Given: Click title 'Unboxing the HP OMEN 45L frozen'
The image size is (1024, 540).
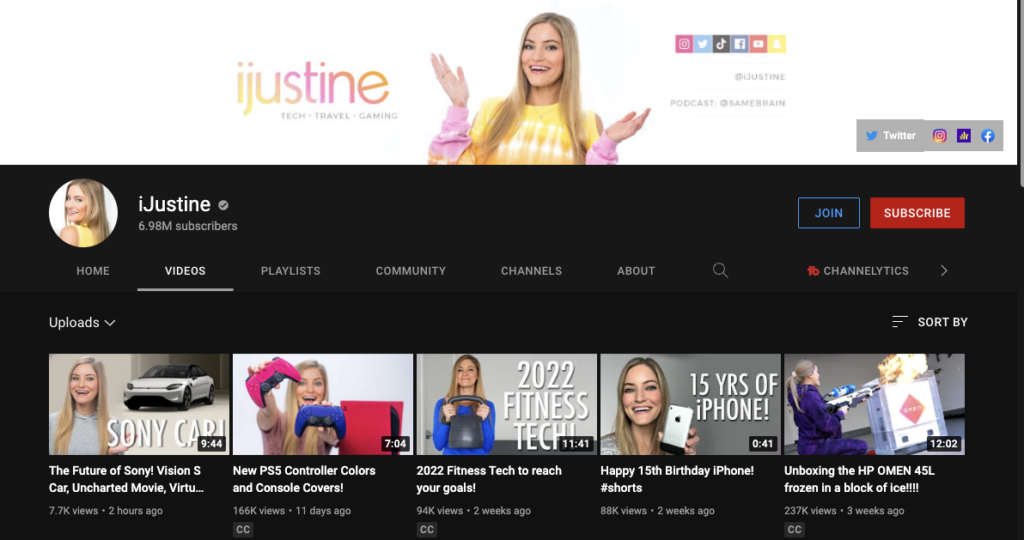Looking at the screenshot, I should (859, 479).
